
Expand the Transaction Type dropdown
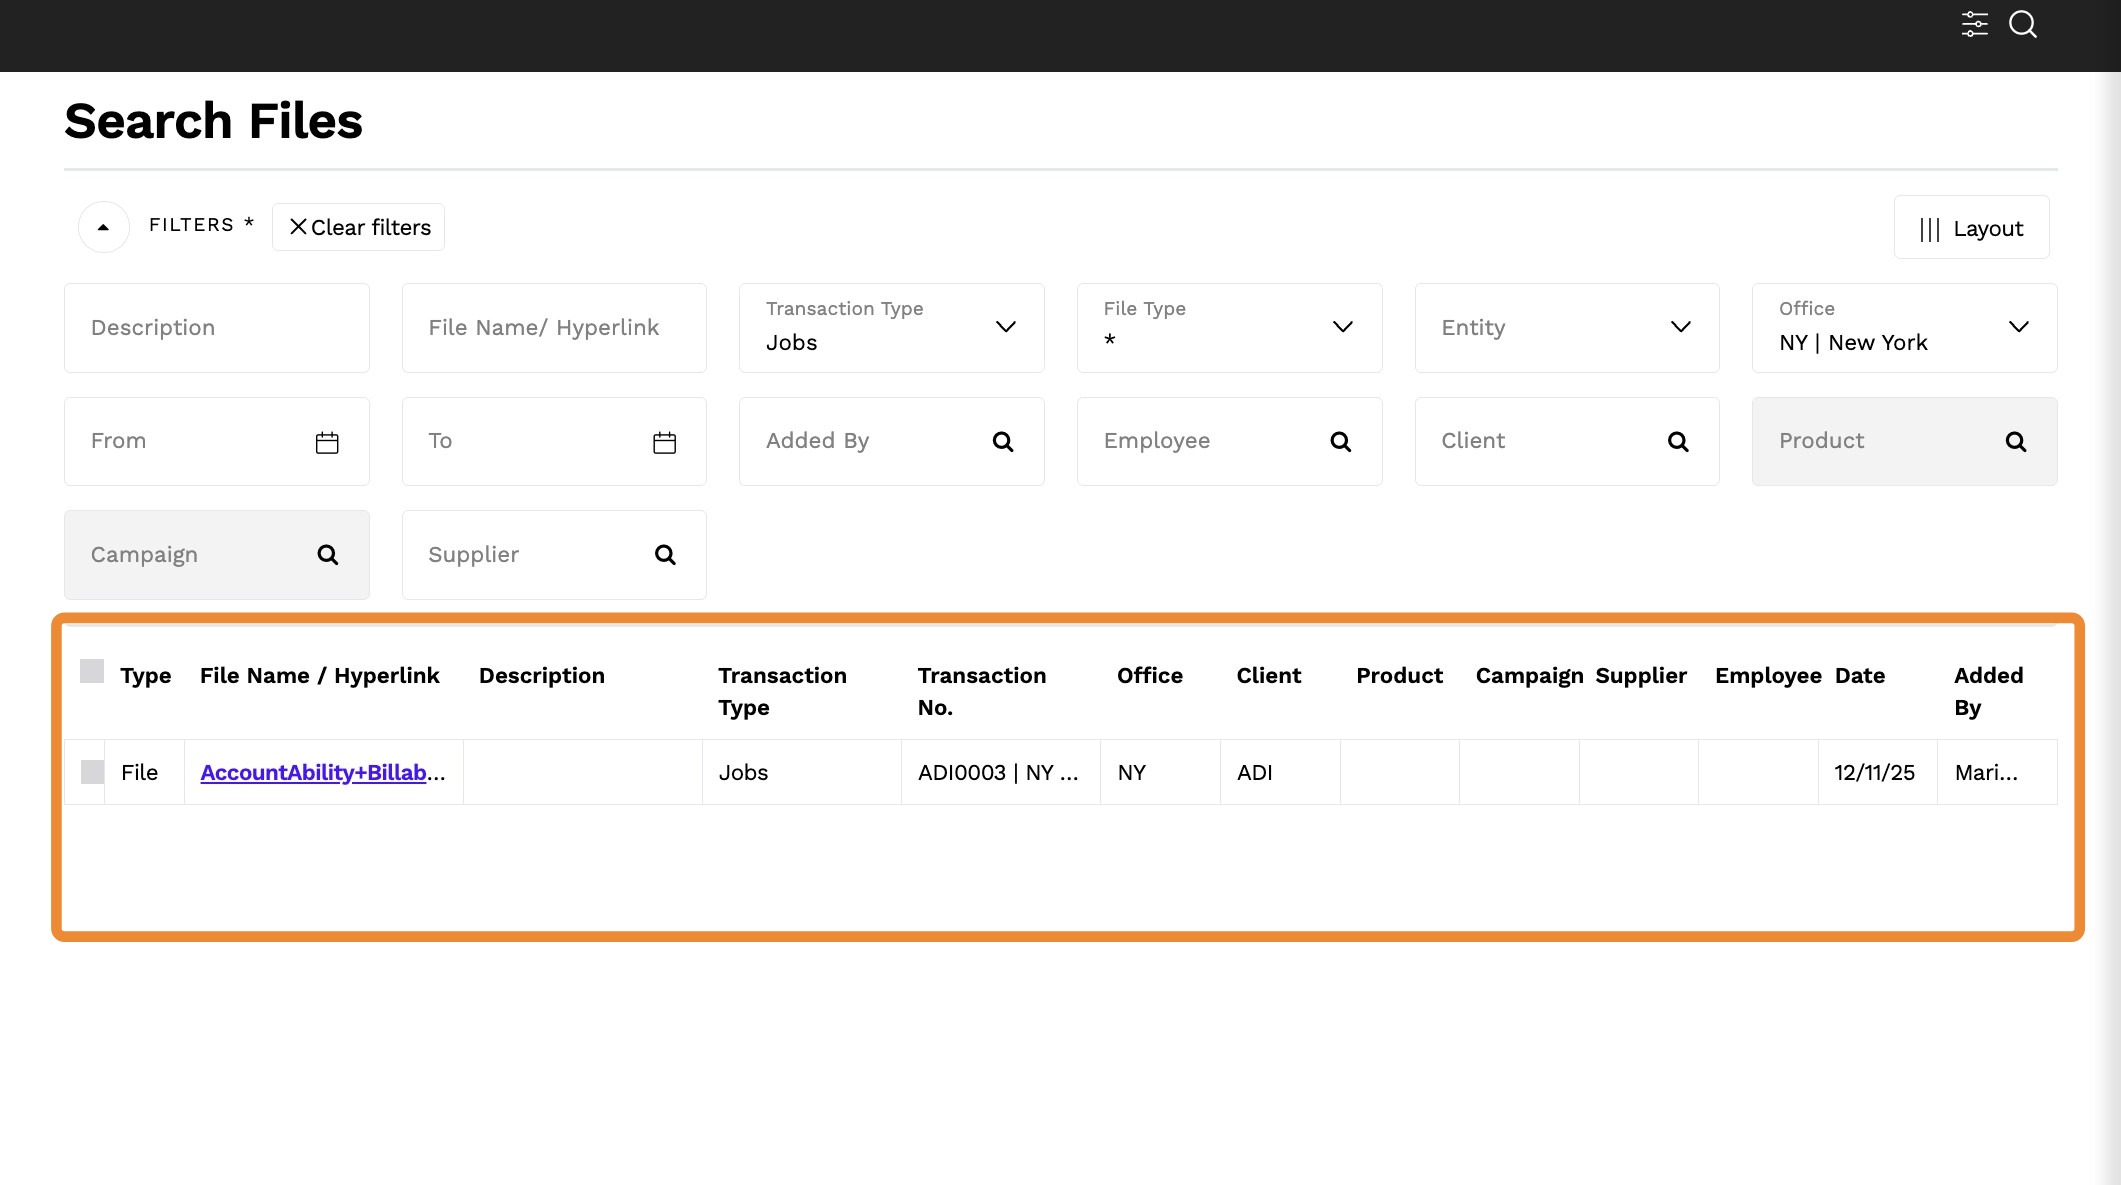coord(1006,327)
